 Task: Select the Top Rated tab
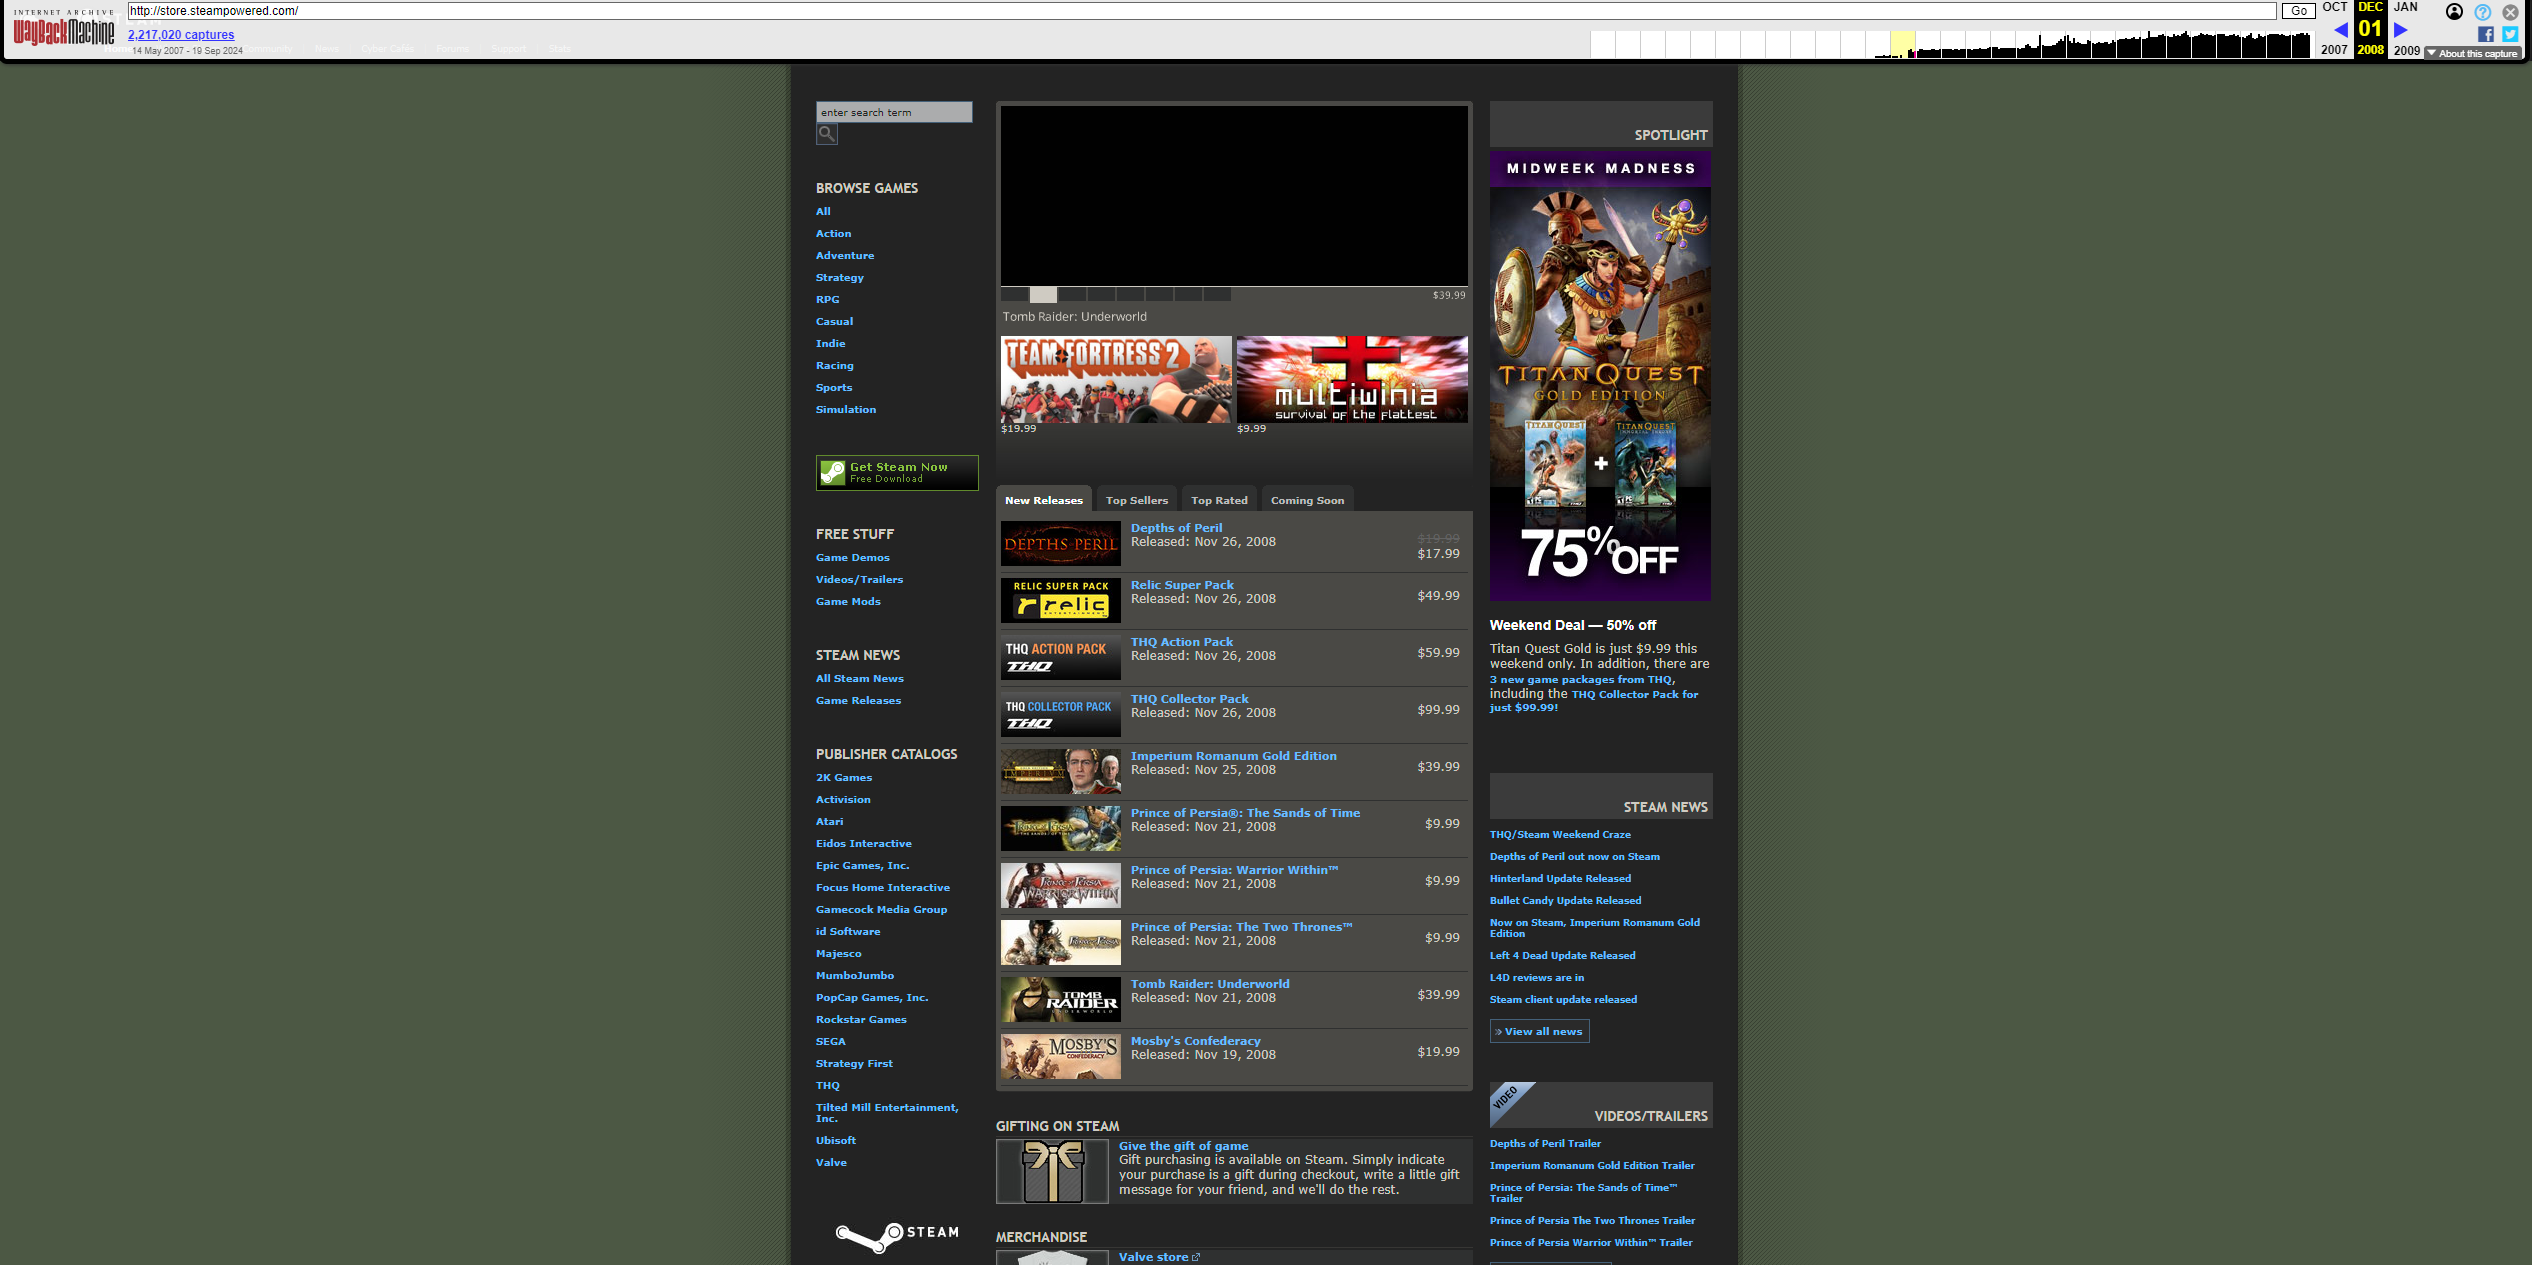pyautogui.click(x=1218, y=500)
